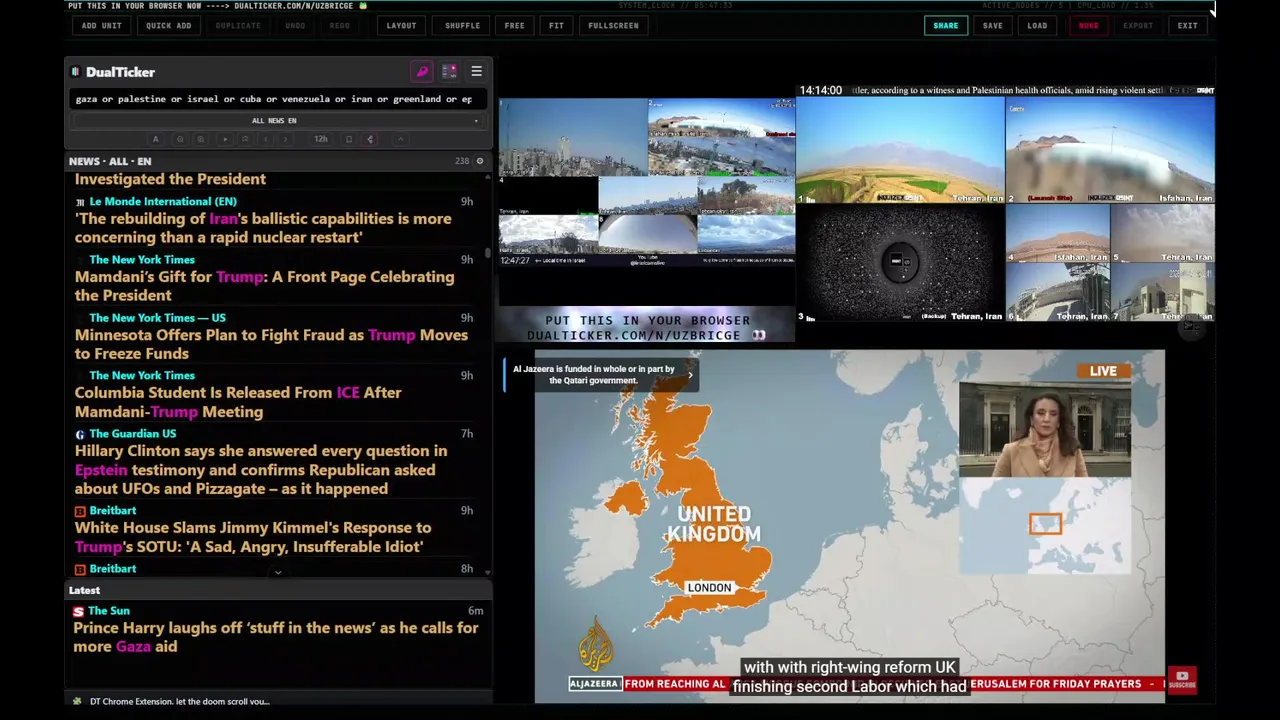1280x720 pixels.
Task: Click the multi-camera city skyline feed grid
Action: (647, 182)
